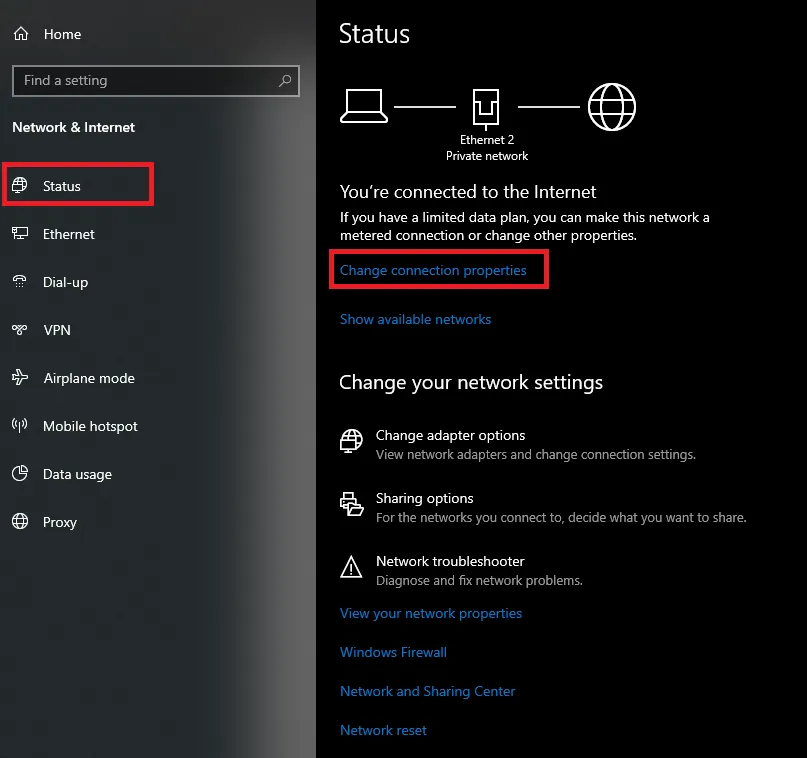The image size is (807, 758).
Task: Click the Network reset link
Action: [x=383, y=730]
